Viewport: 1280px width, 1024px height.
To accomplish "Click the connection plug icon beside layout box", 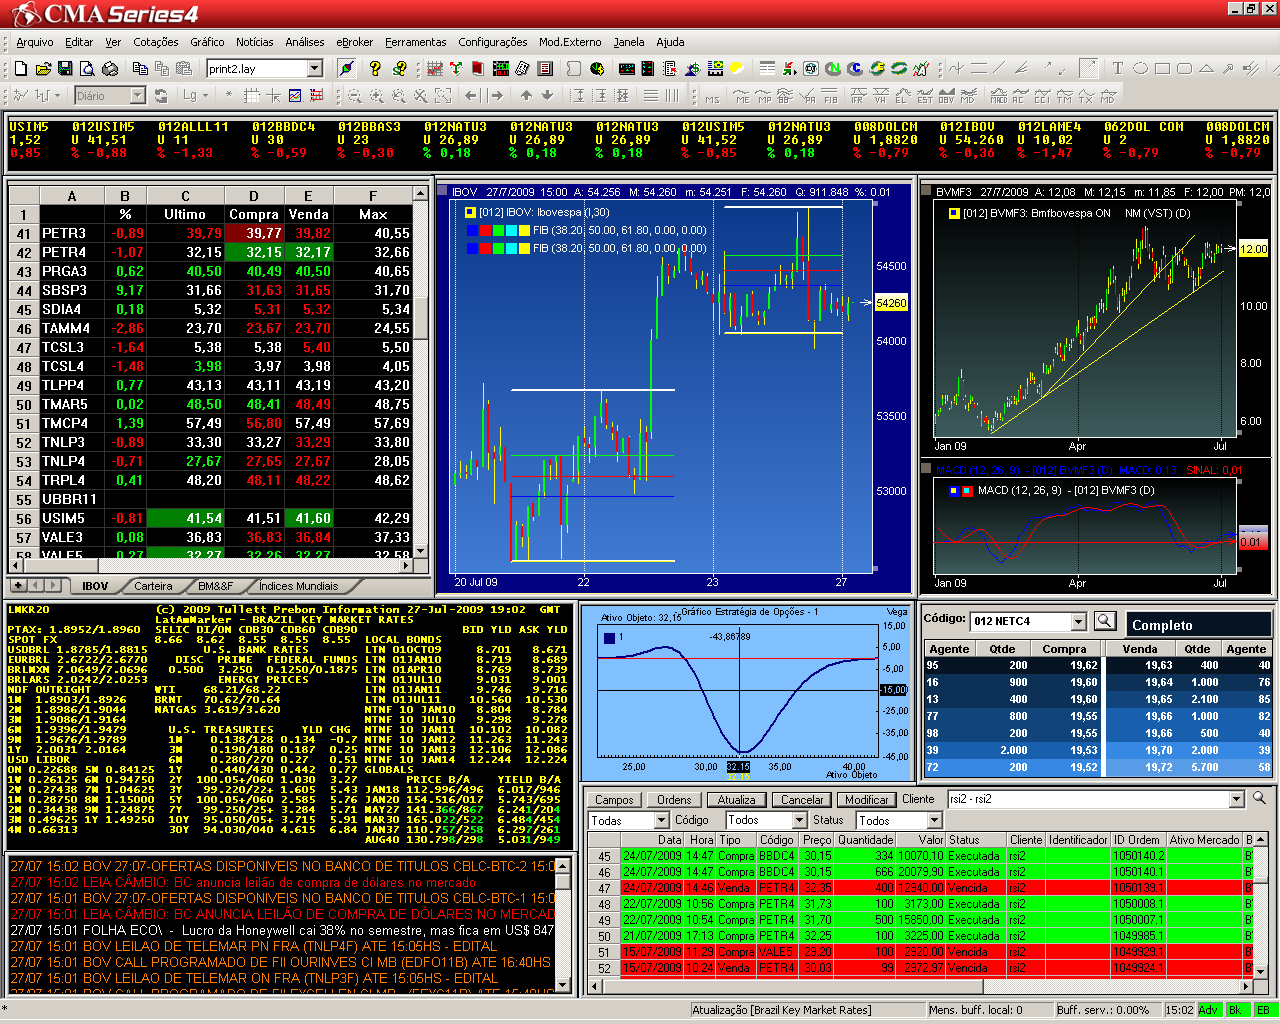I will click(347, 69).
